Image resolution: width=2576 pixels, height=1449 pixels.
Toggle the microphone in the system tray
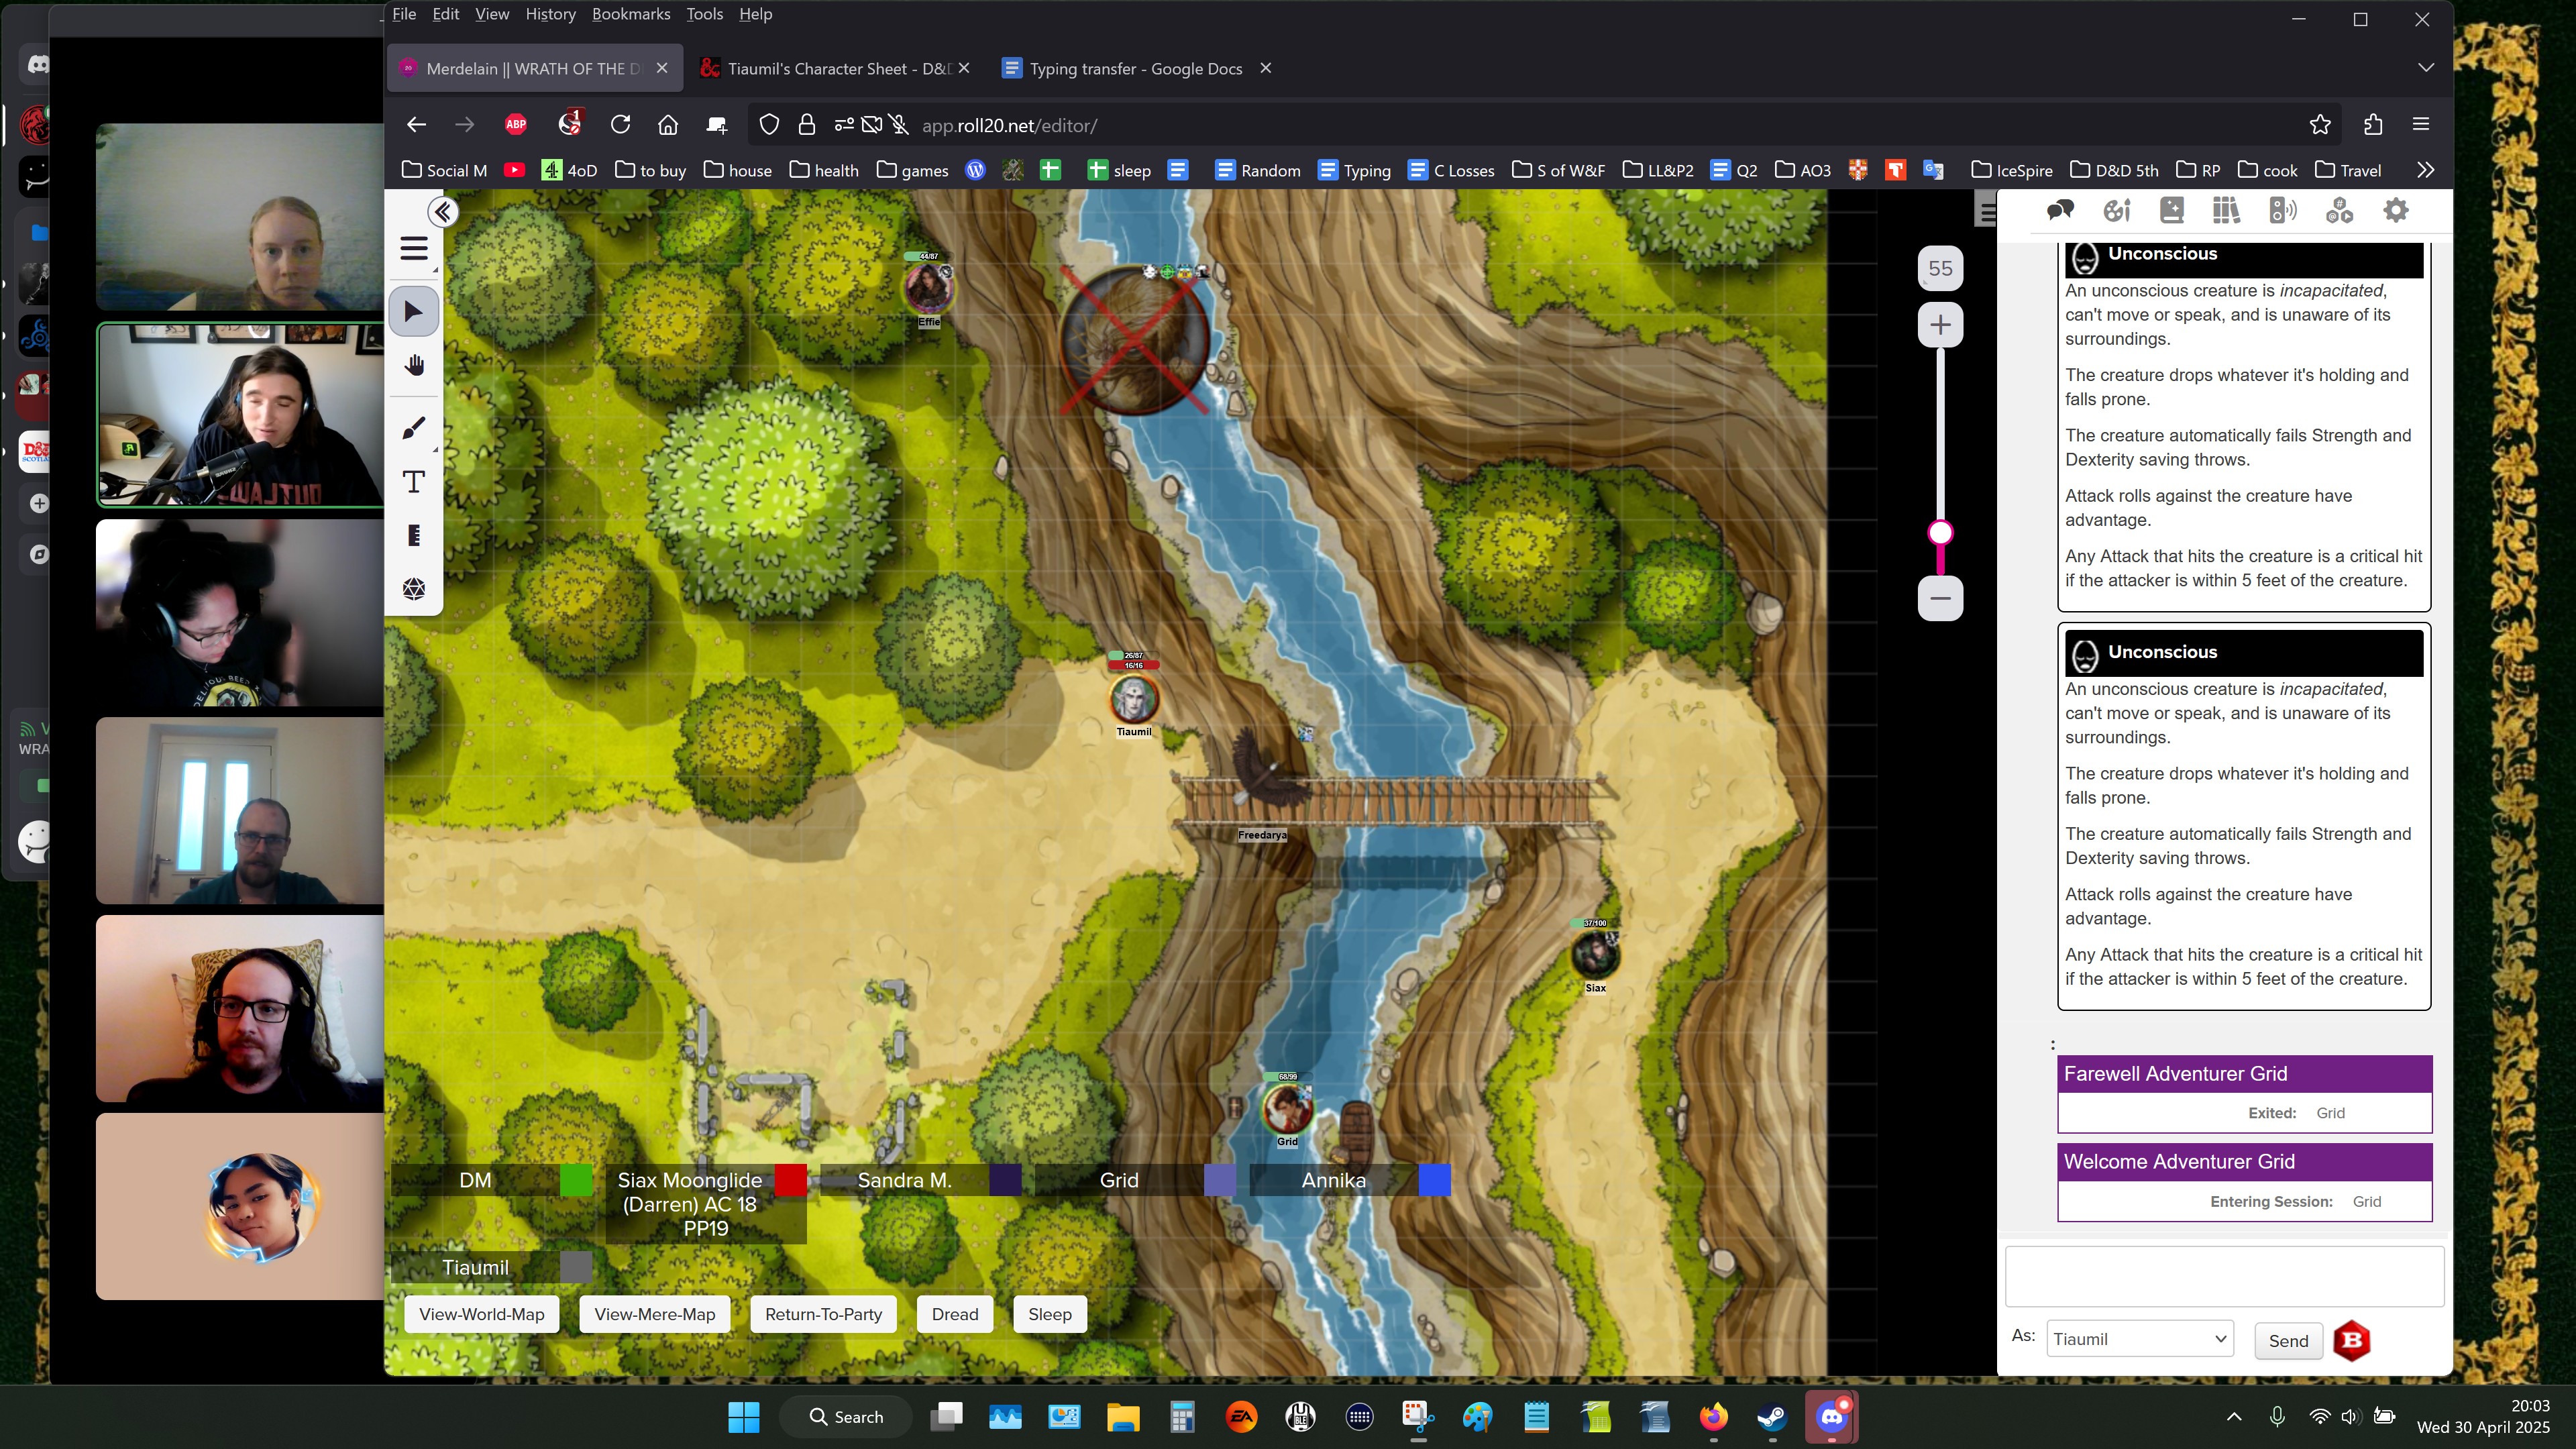pos(2277,1416)
